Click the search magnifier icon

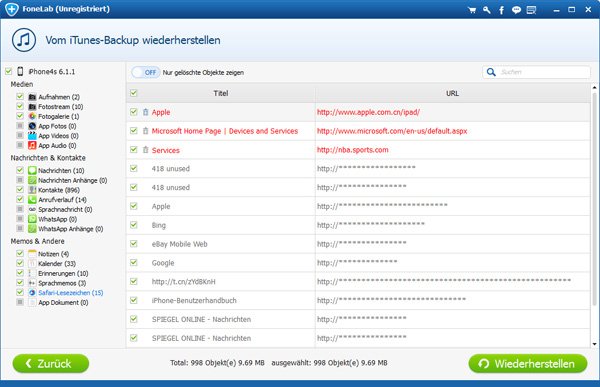click(x=491, y=72)
